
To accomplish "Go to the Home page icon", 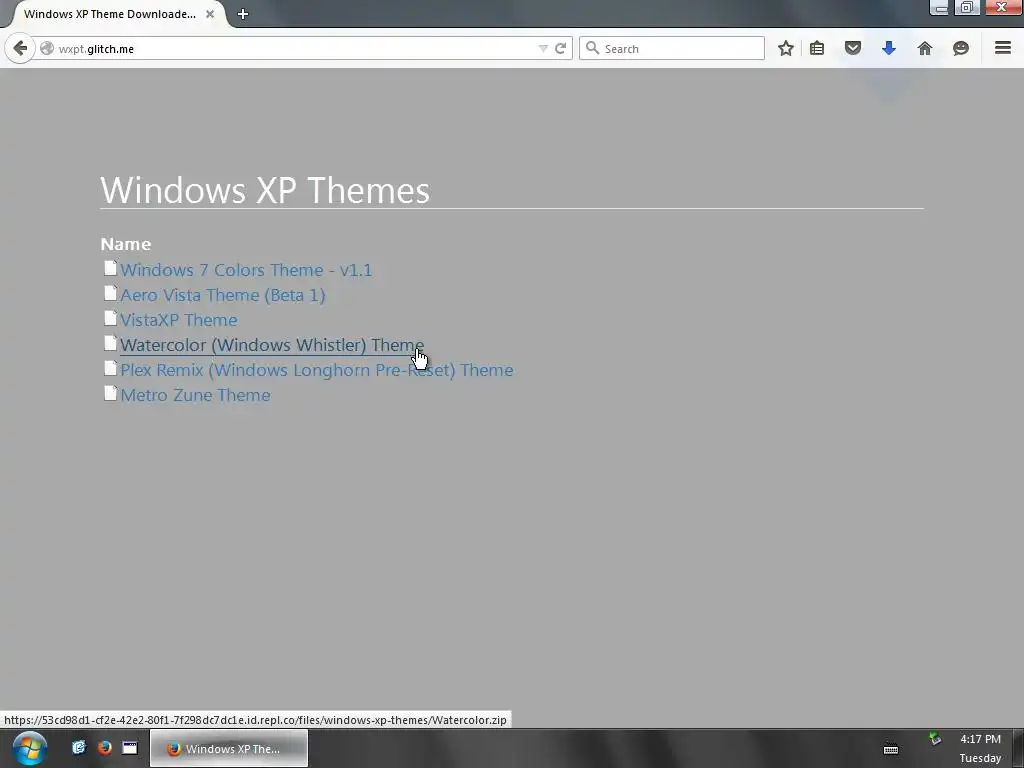I will (925, 48).
